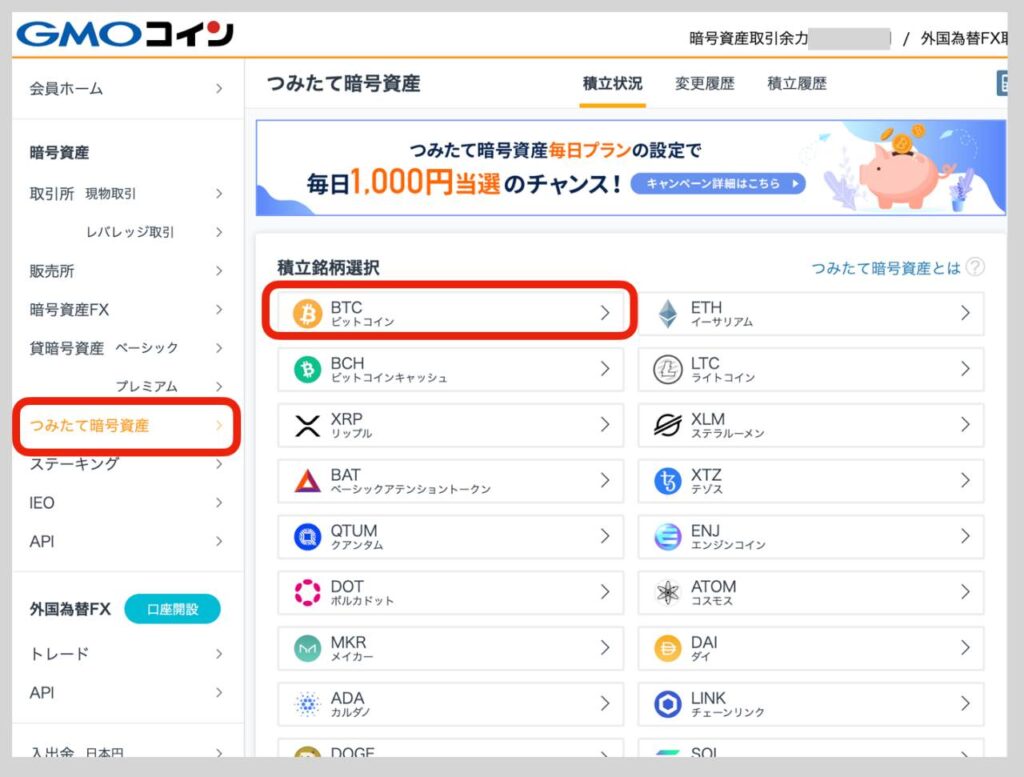Viewport: 1024px width, 777px height.
Task: Click the ATOM Cosmos coin icon
Action: (x=668, y=592)
